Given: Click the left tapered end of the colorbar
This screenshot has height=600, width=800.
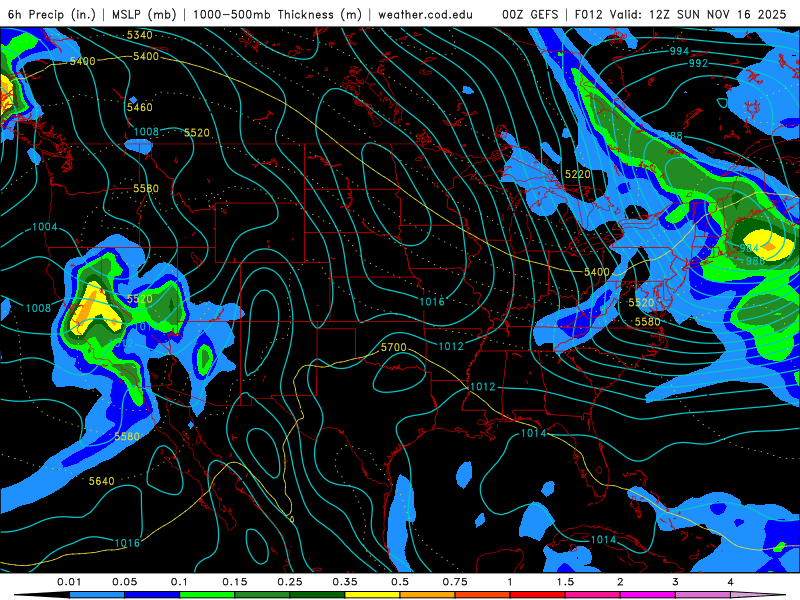Looking at the screenshot, I should coord(42,595).
